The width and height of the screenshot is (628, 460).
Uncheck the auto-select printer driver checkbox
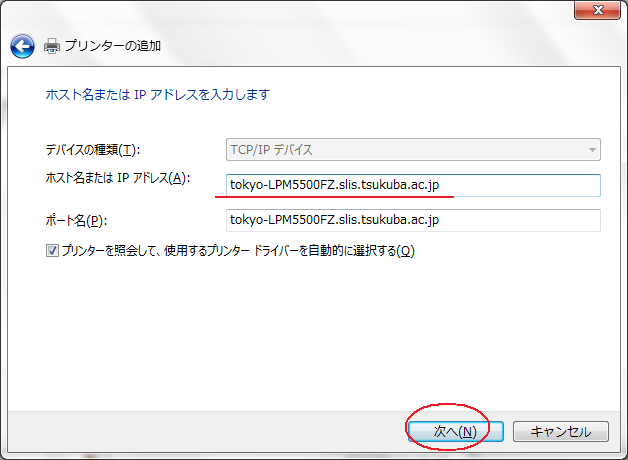52,251
